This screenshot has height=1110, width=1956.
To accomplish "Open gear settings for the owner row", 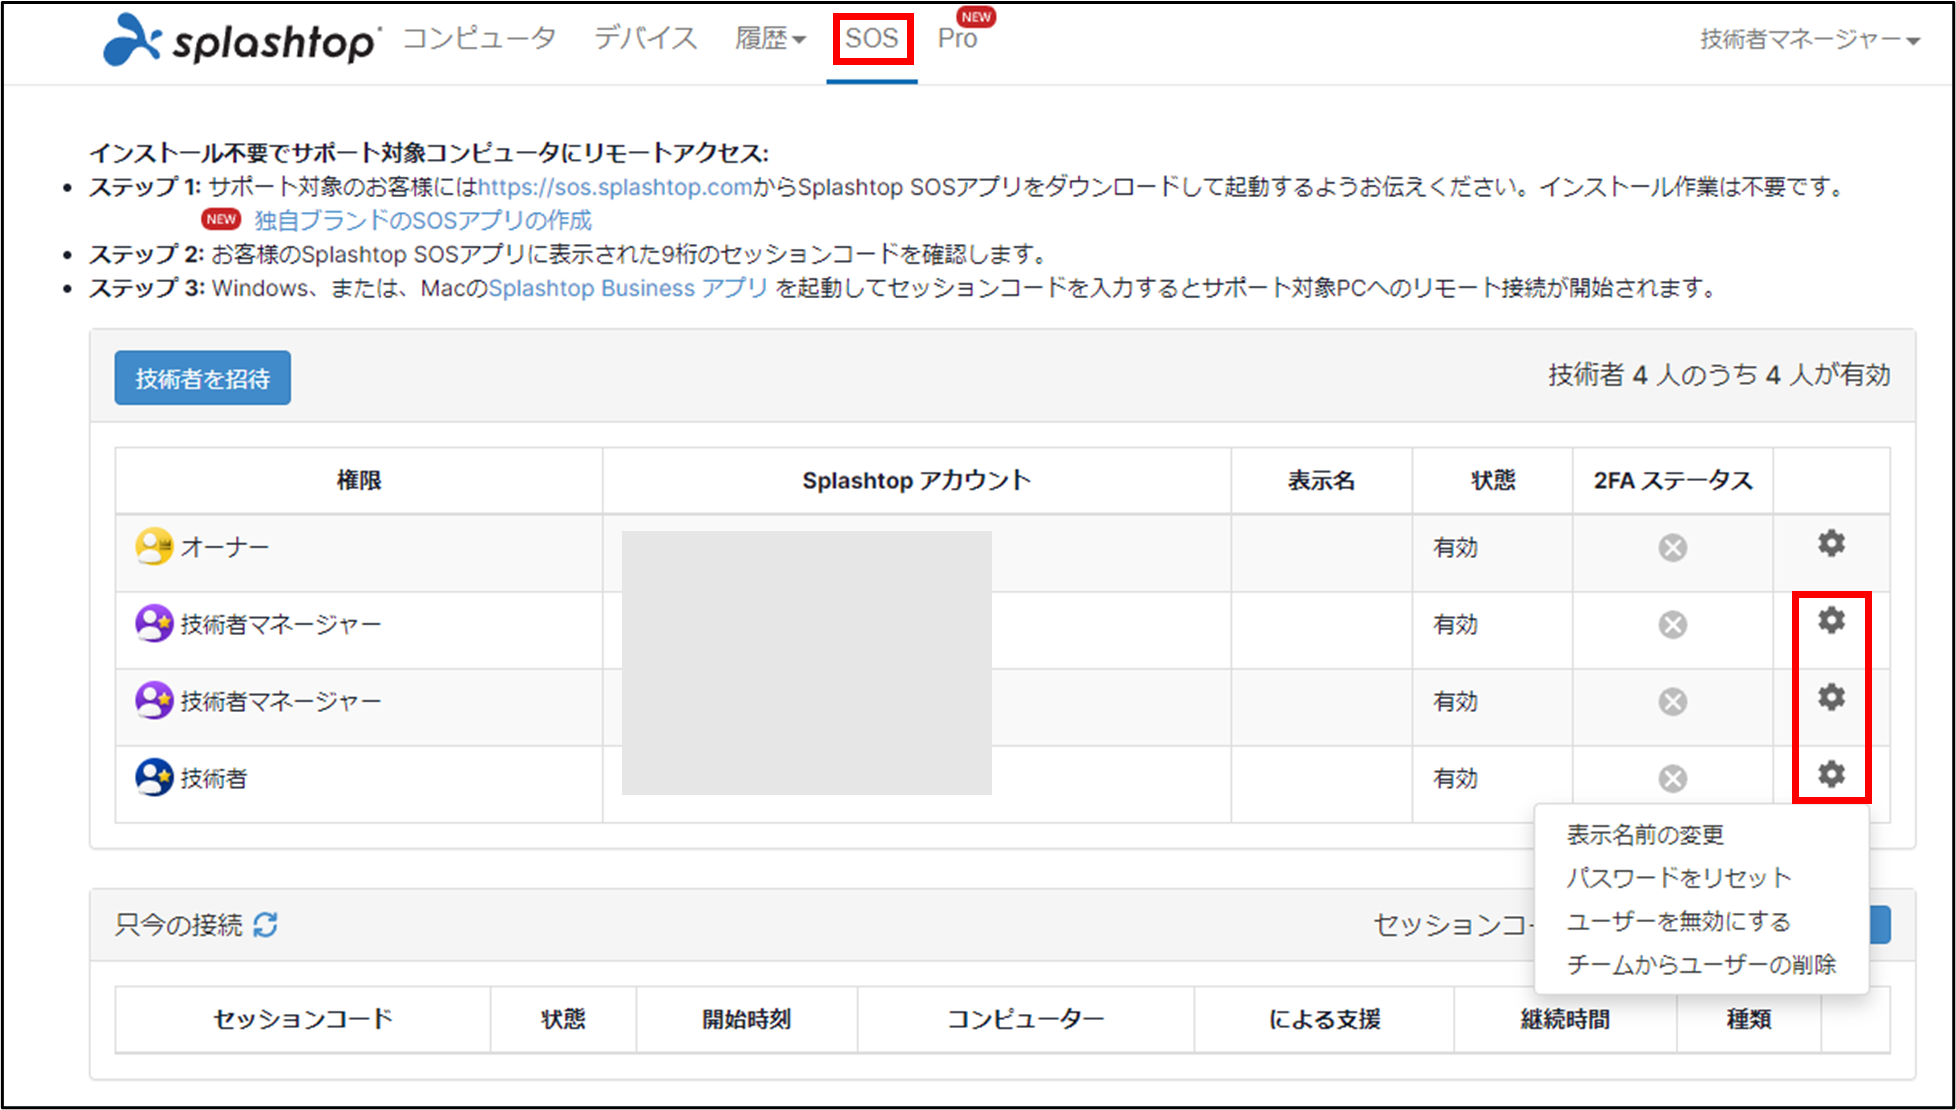I will coord(1831,543).
